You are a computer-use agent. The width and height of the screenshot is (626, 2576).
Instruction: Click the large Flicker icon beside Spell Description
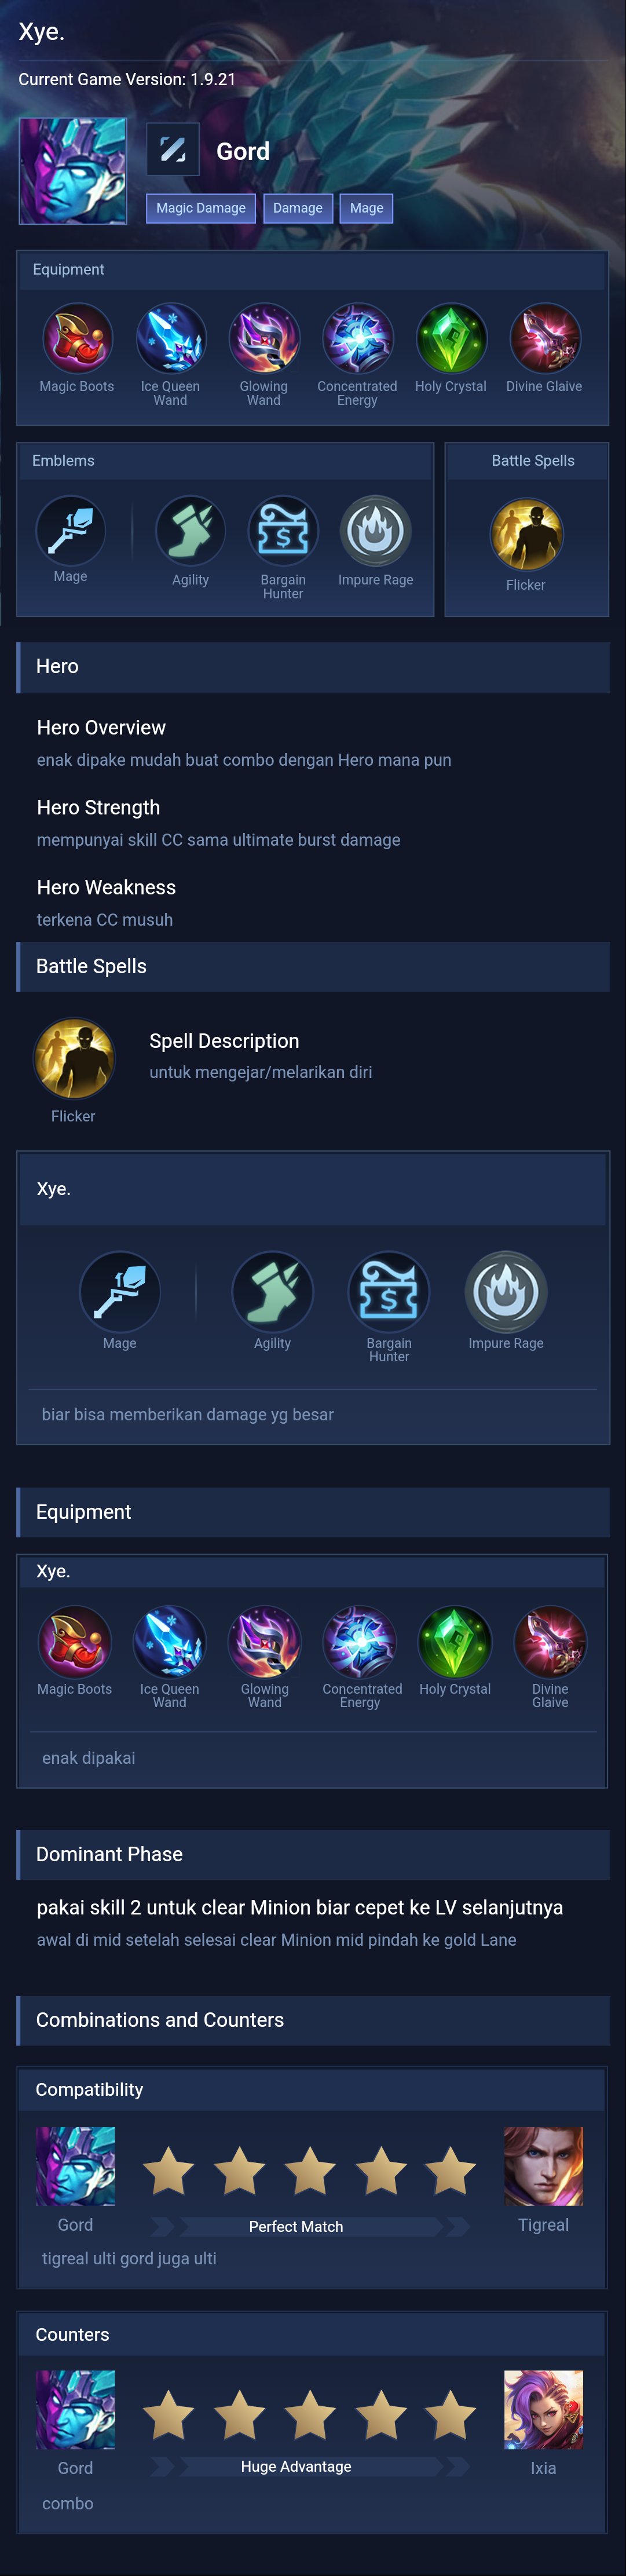coord(74,1059)
